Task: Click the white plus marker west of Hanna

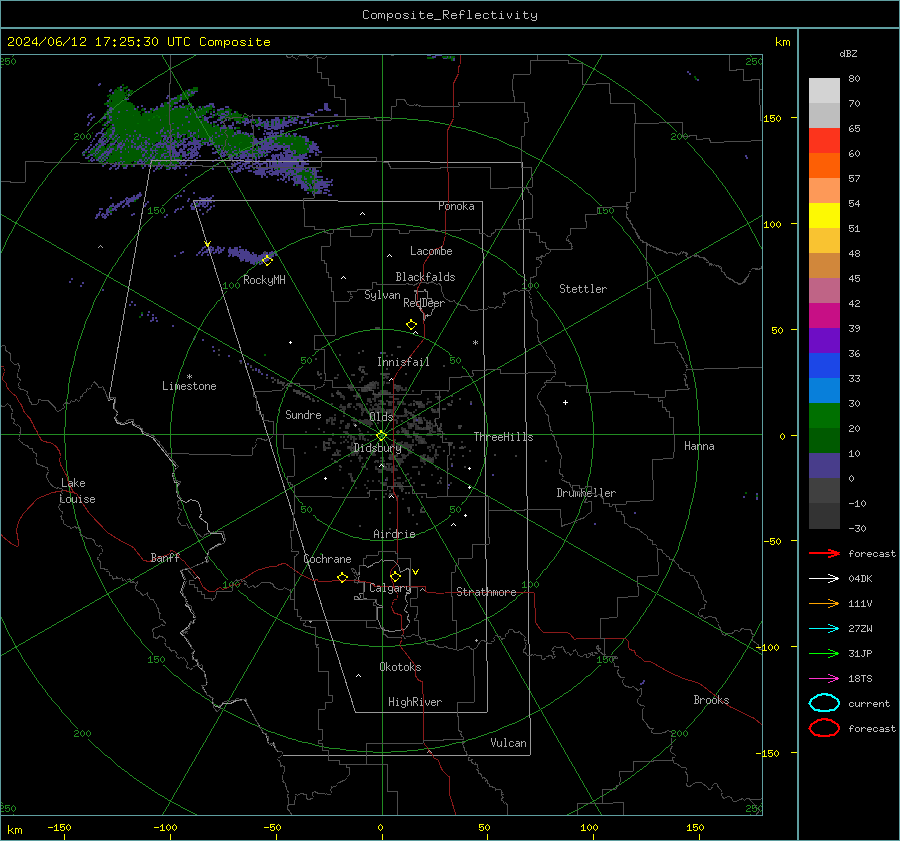Action: (x=565, y=402)
